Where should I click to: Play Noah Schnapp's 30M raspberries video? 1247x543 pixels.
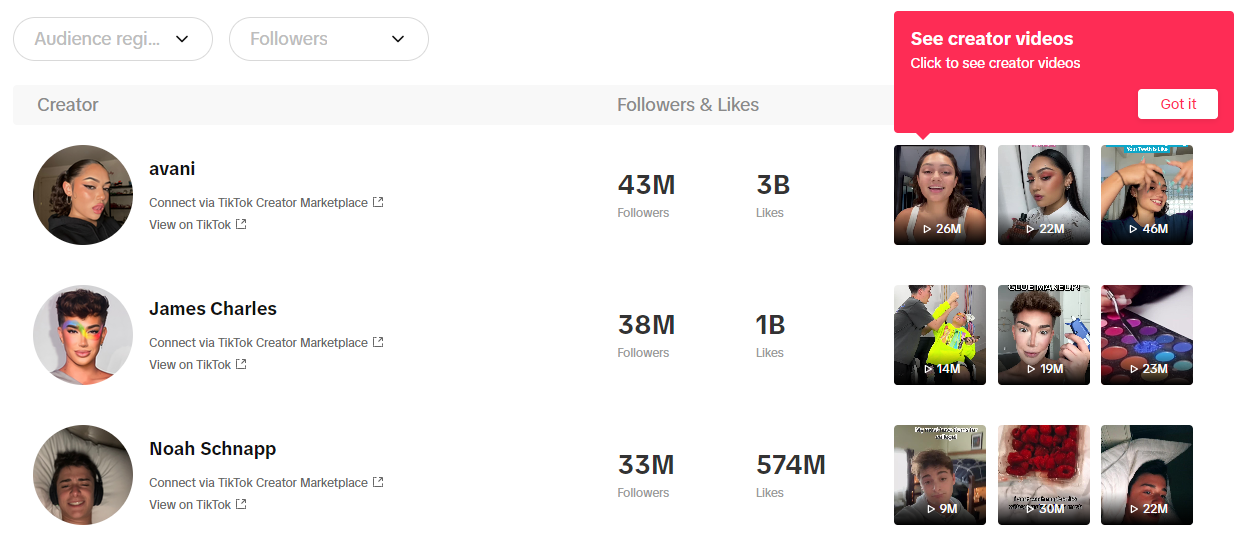pos(1044,475)
